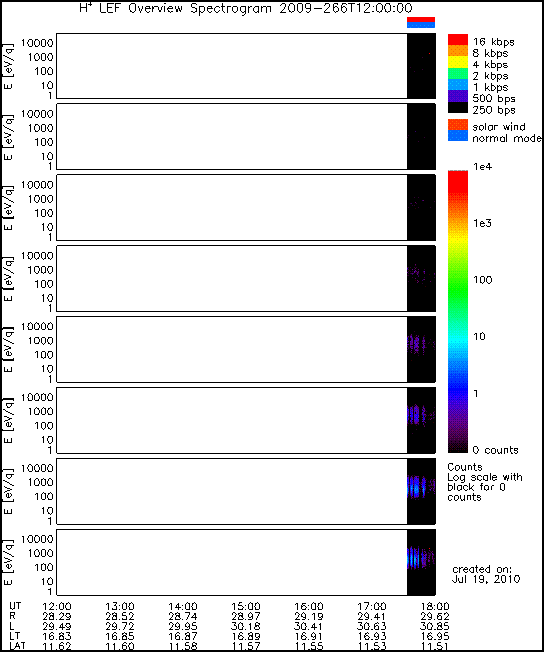Click the 'created on:' label
This screenshot has height=652, width=544.
tap(482, 569)
